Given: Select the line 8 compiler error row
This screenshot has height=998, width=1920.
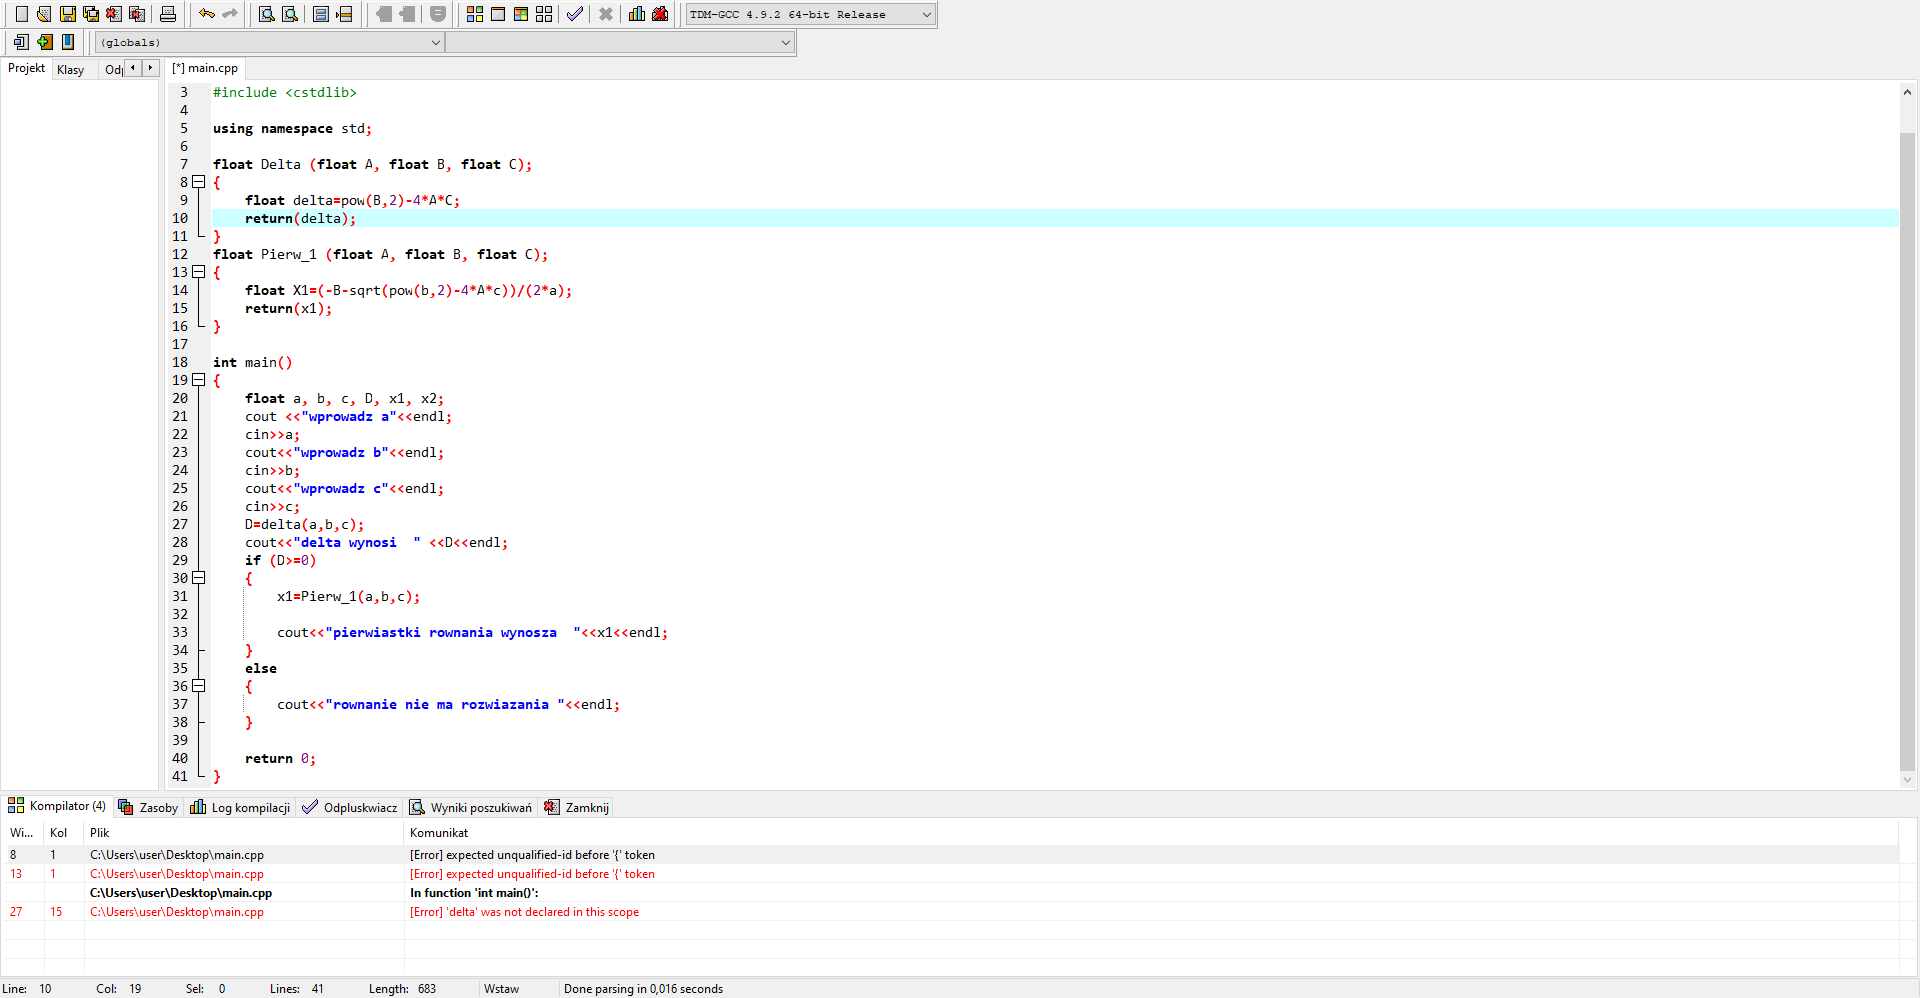Looking at the screenshot, I should pyautogui.click(x=950, y=855).
